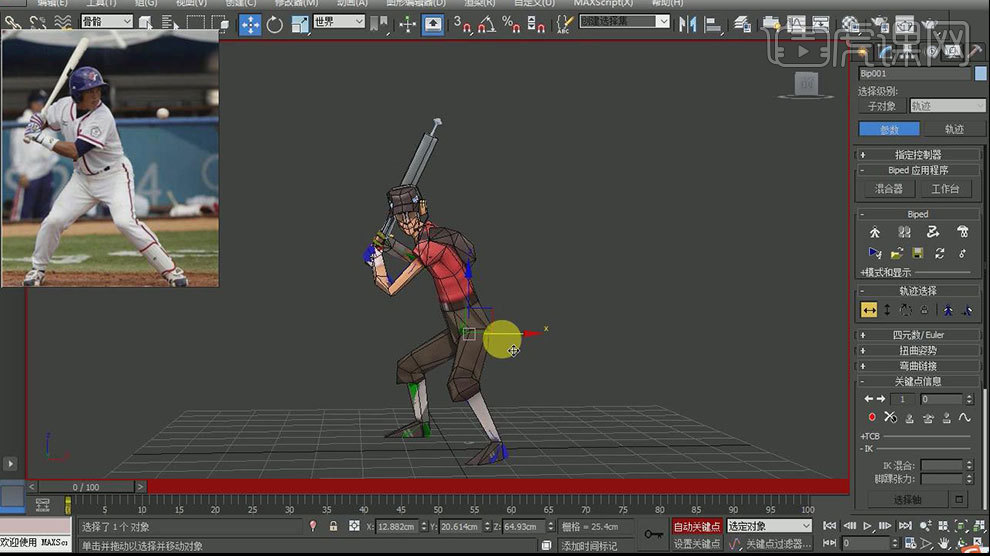Click the Unlink Selection icon
This screenshot has width=990, height=556.
coord(38,23)
